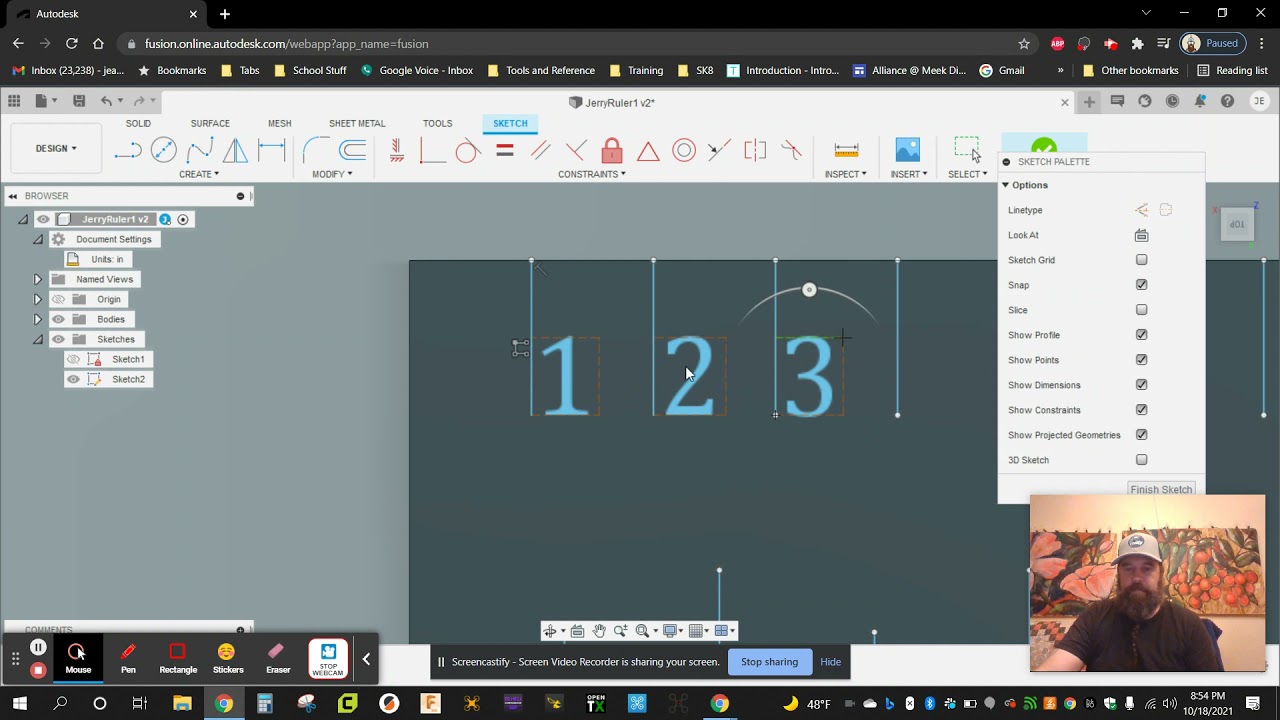Viewport: 1280px width, 720px height.
Task: Click the Stop sharing button
Action: 769,661
